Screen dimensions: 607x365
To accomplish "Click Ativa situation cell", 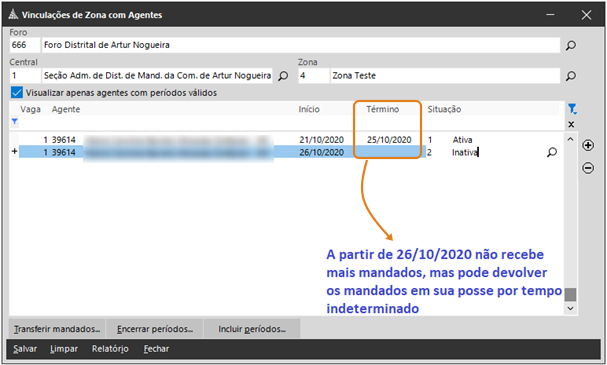I will 462,140.
